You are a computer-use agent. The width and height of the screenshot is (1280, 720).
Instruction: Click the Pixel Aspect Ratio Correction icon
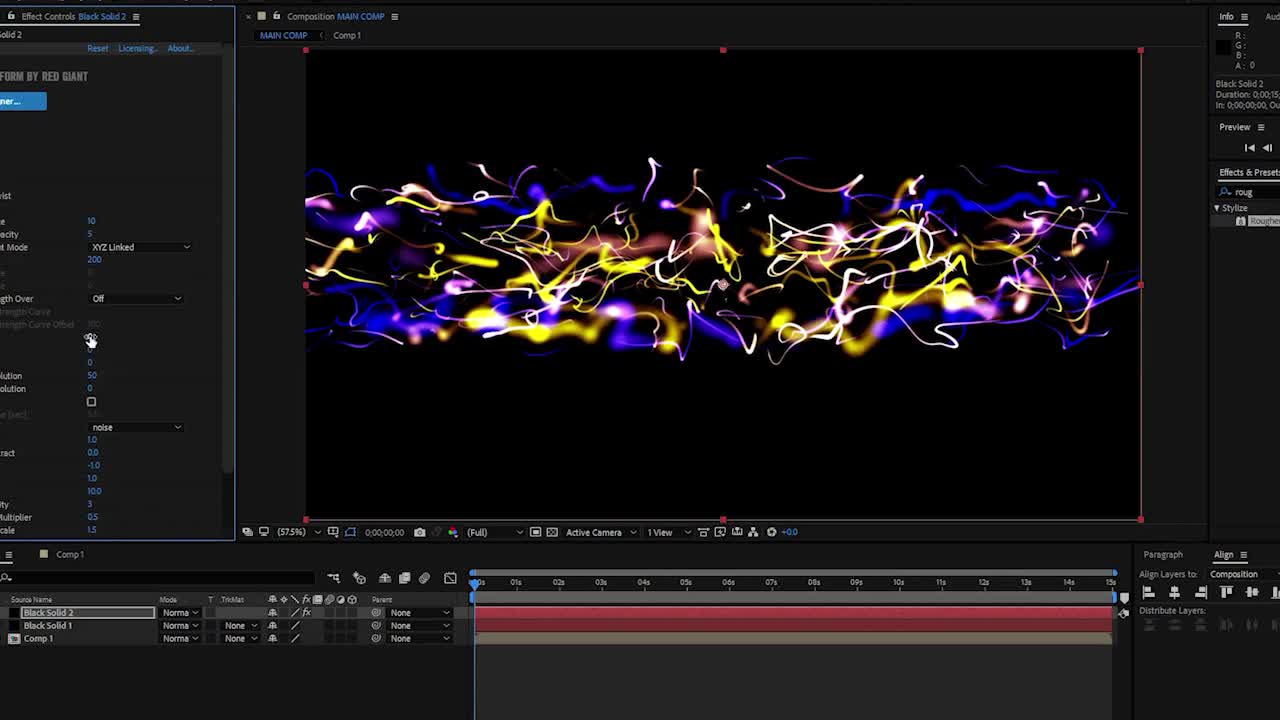click(x=703, y=532)
